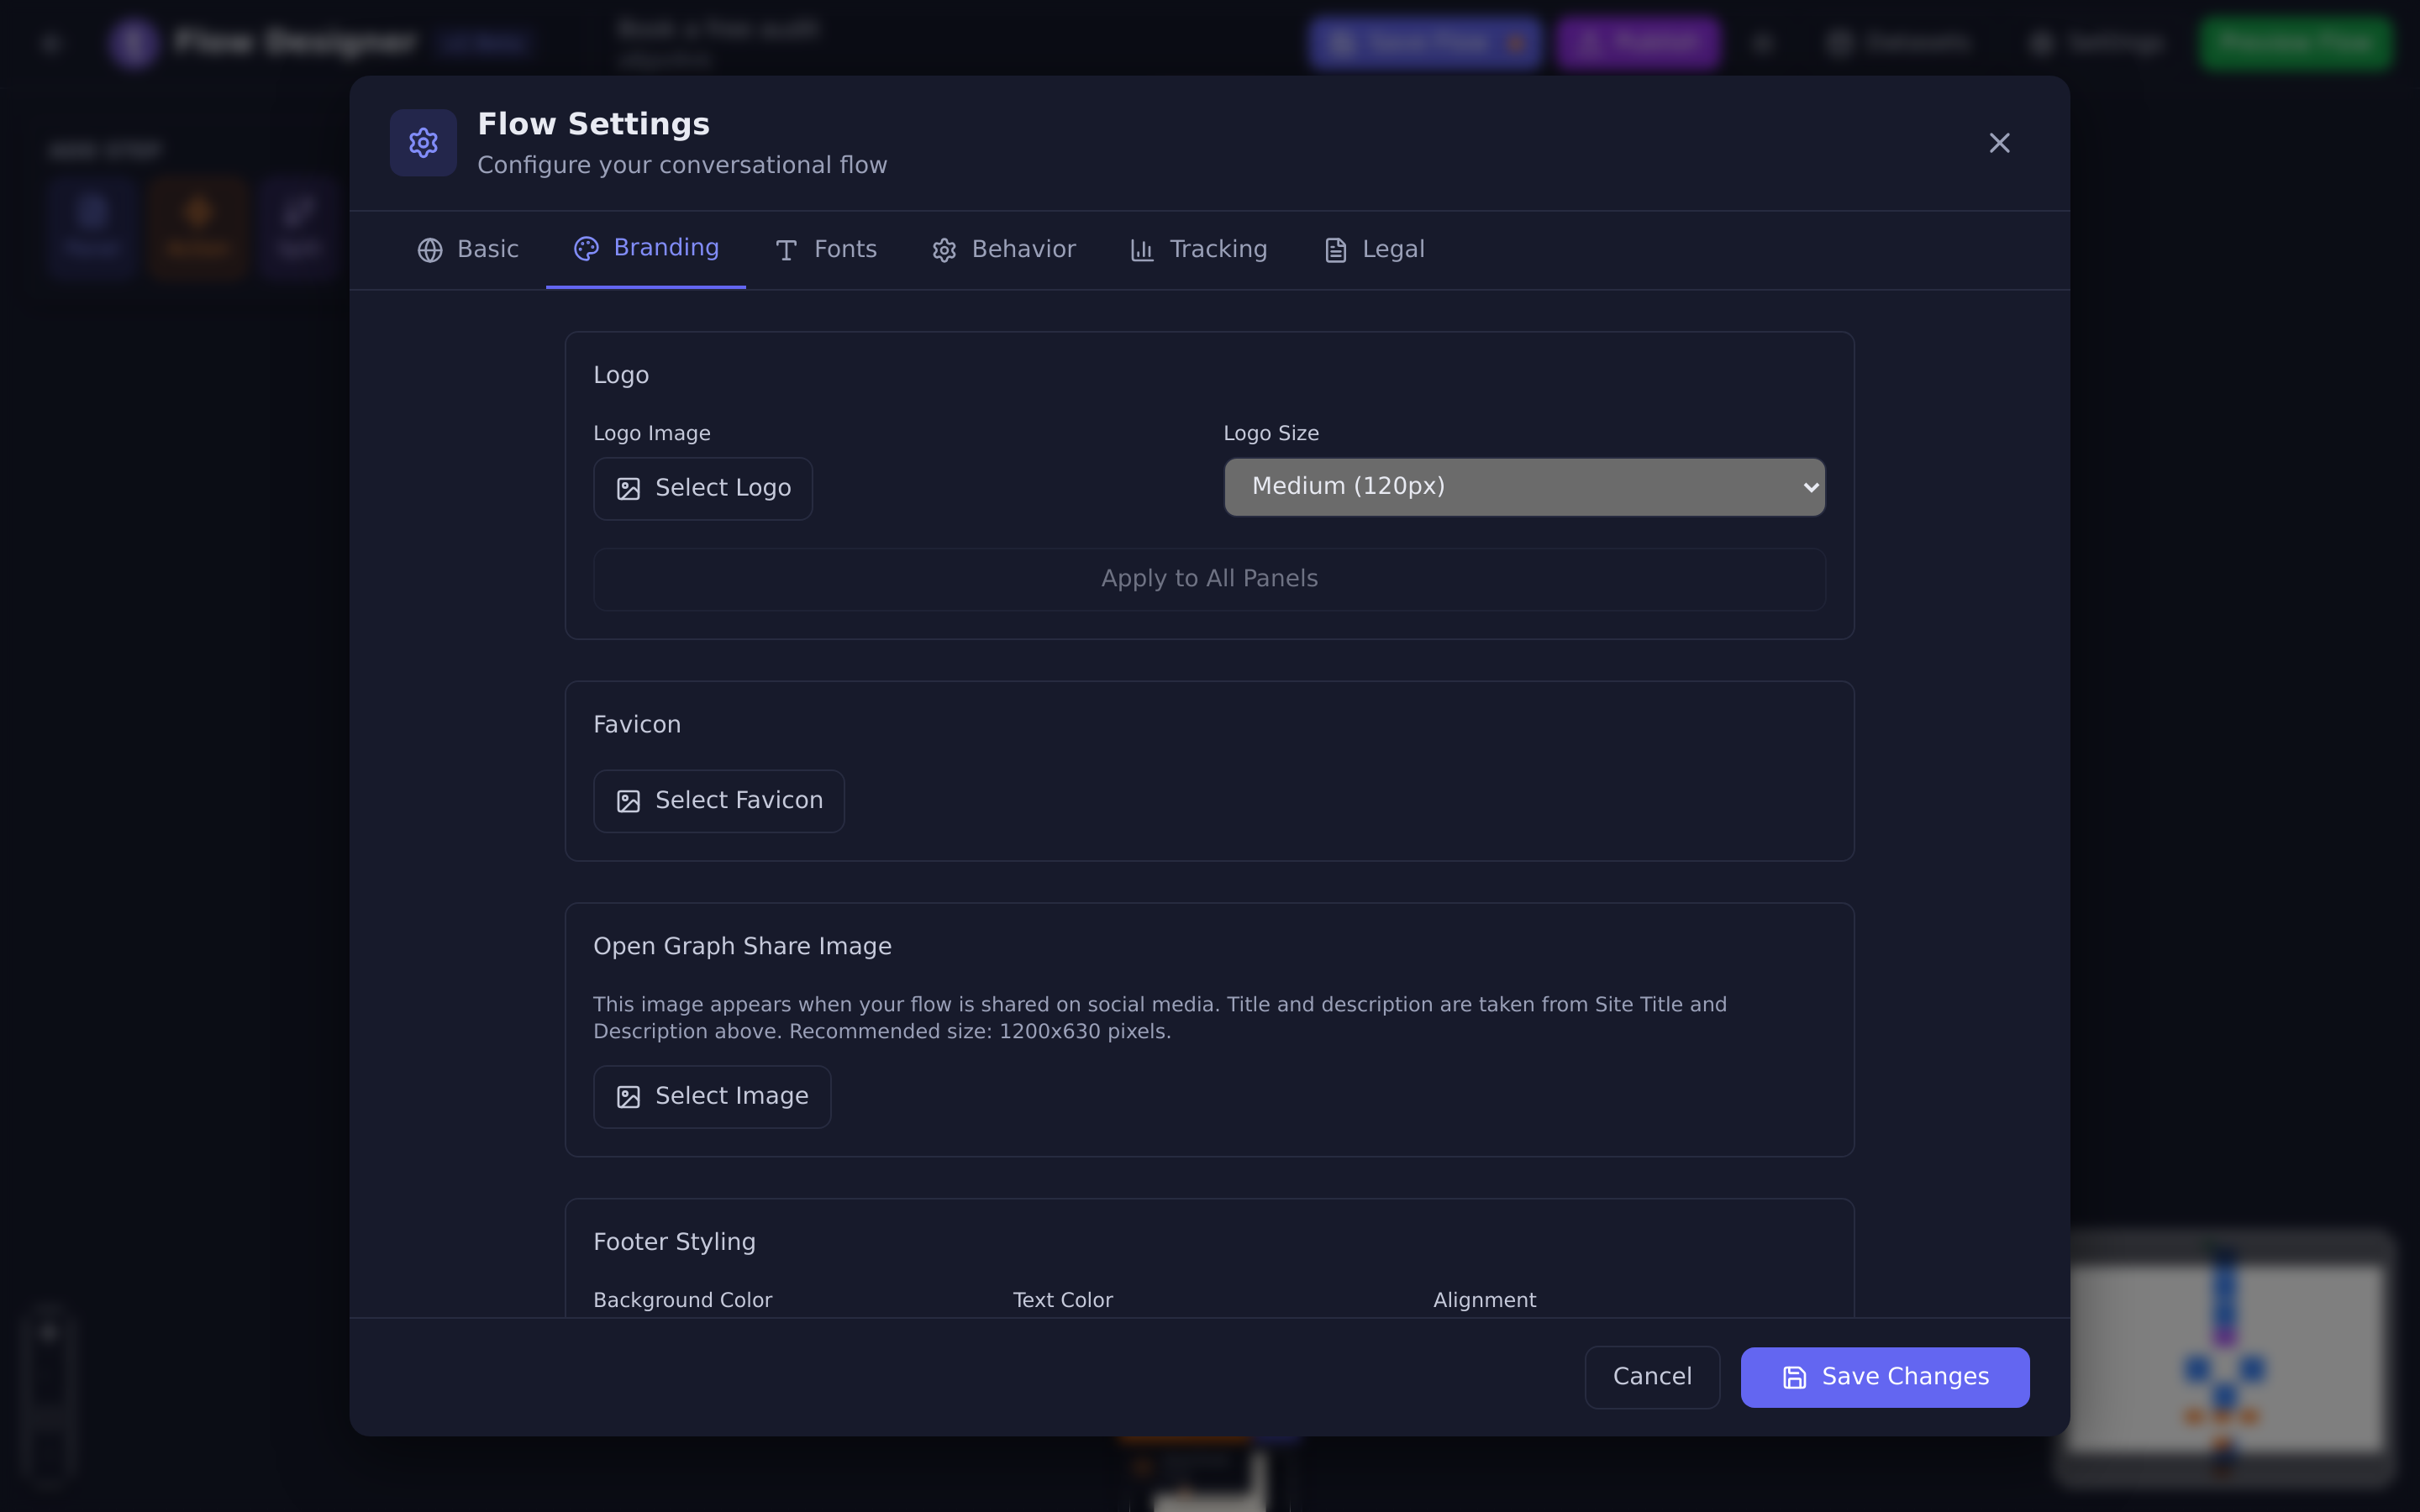Select the Branding tab
Screen dimensions: 2420x1512
[x=646, y=249]
